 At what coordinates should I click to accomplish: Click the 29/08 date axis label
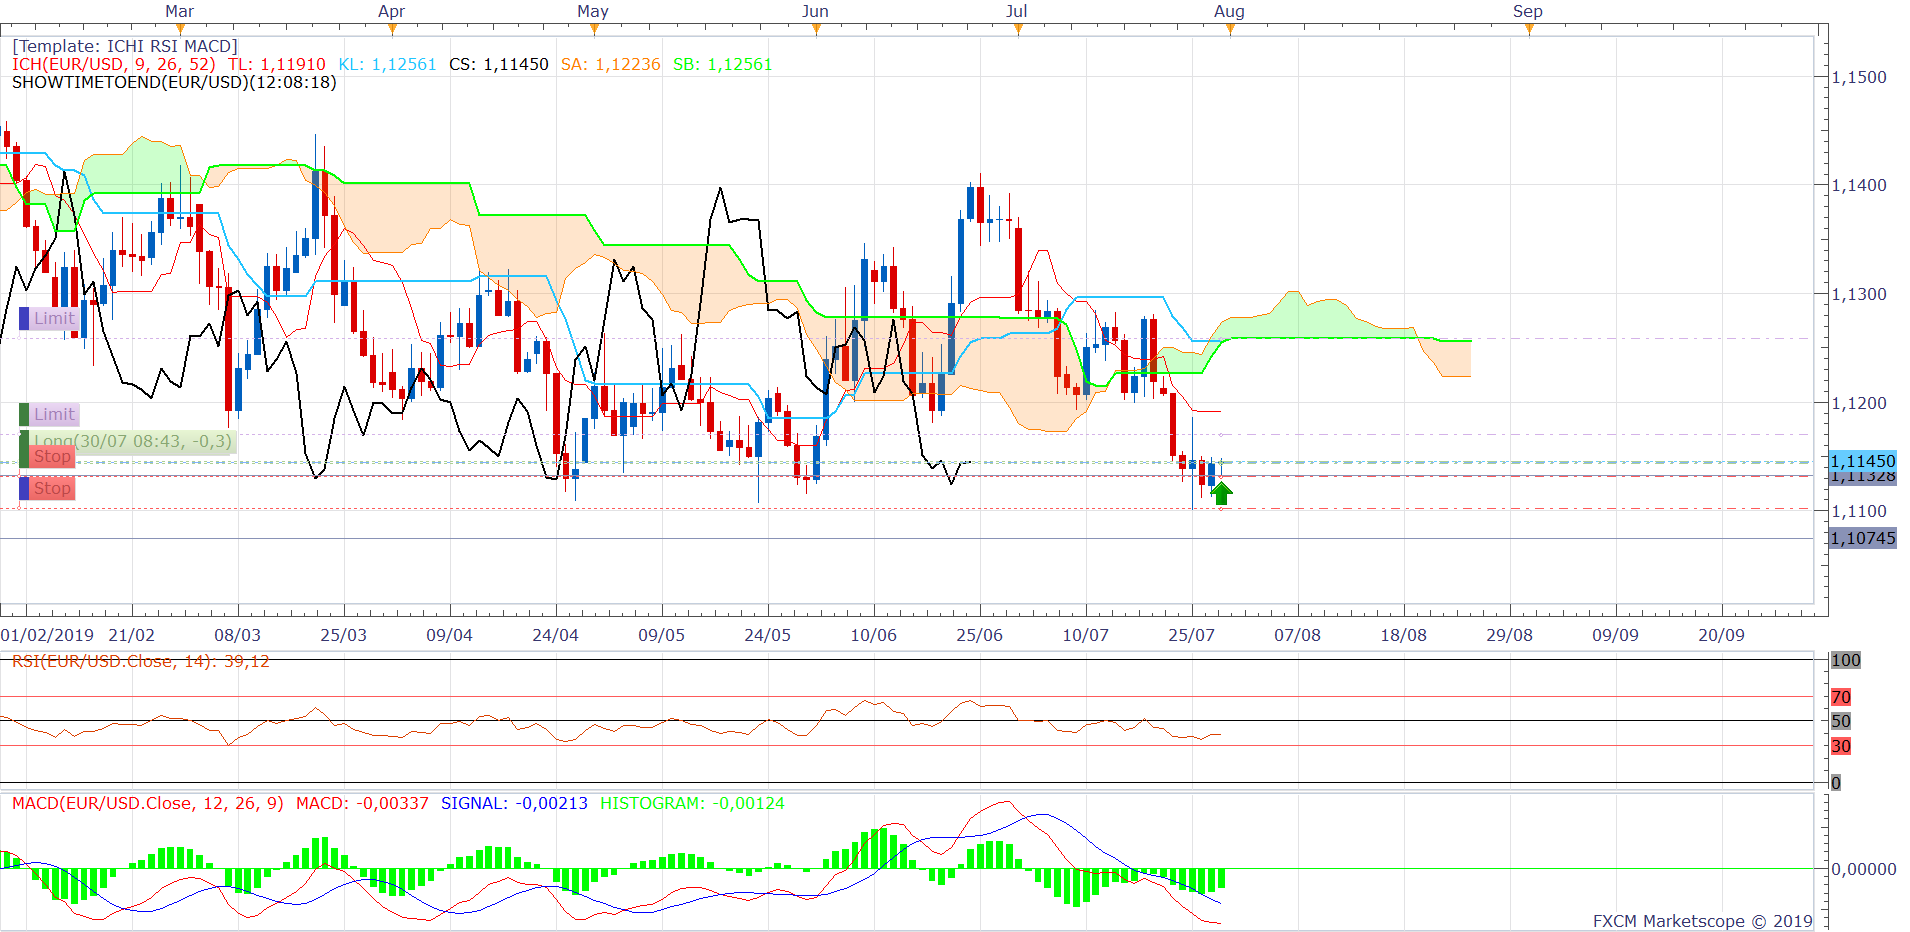coord(1510,635)
